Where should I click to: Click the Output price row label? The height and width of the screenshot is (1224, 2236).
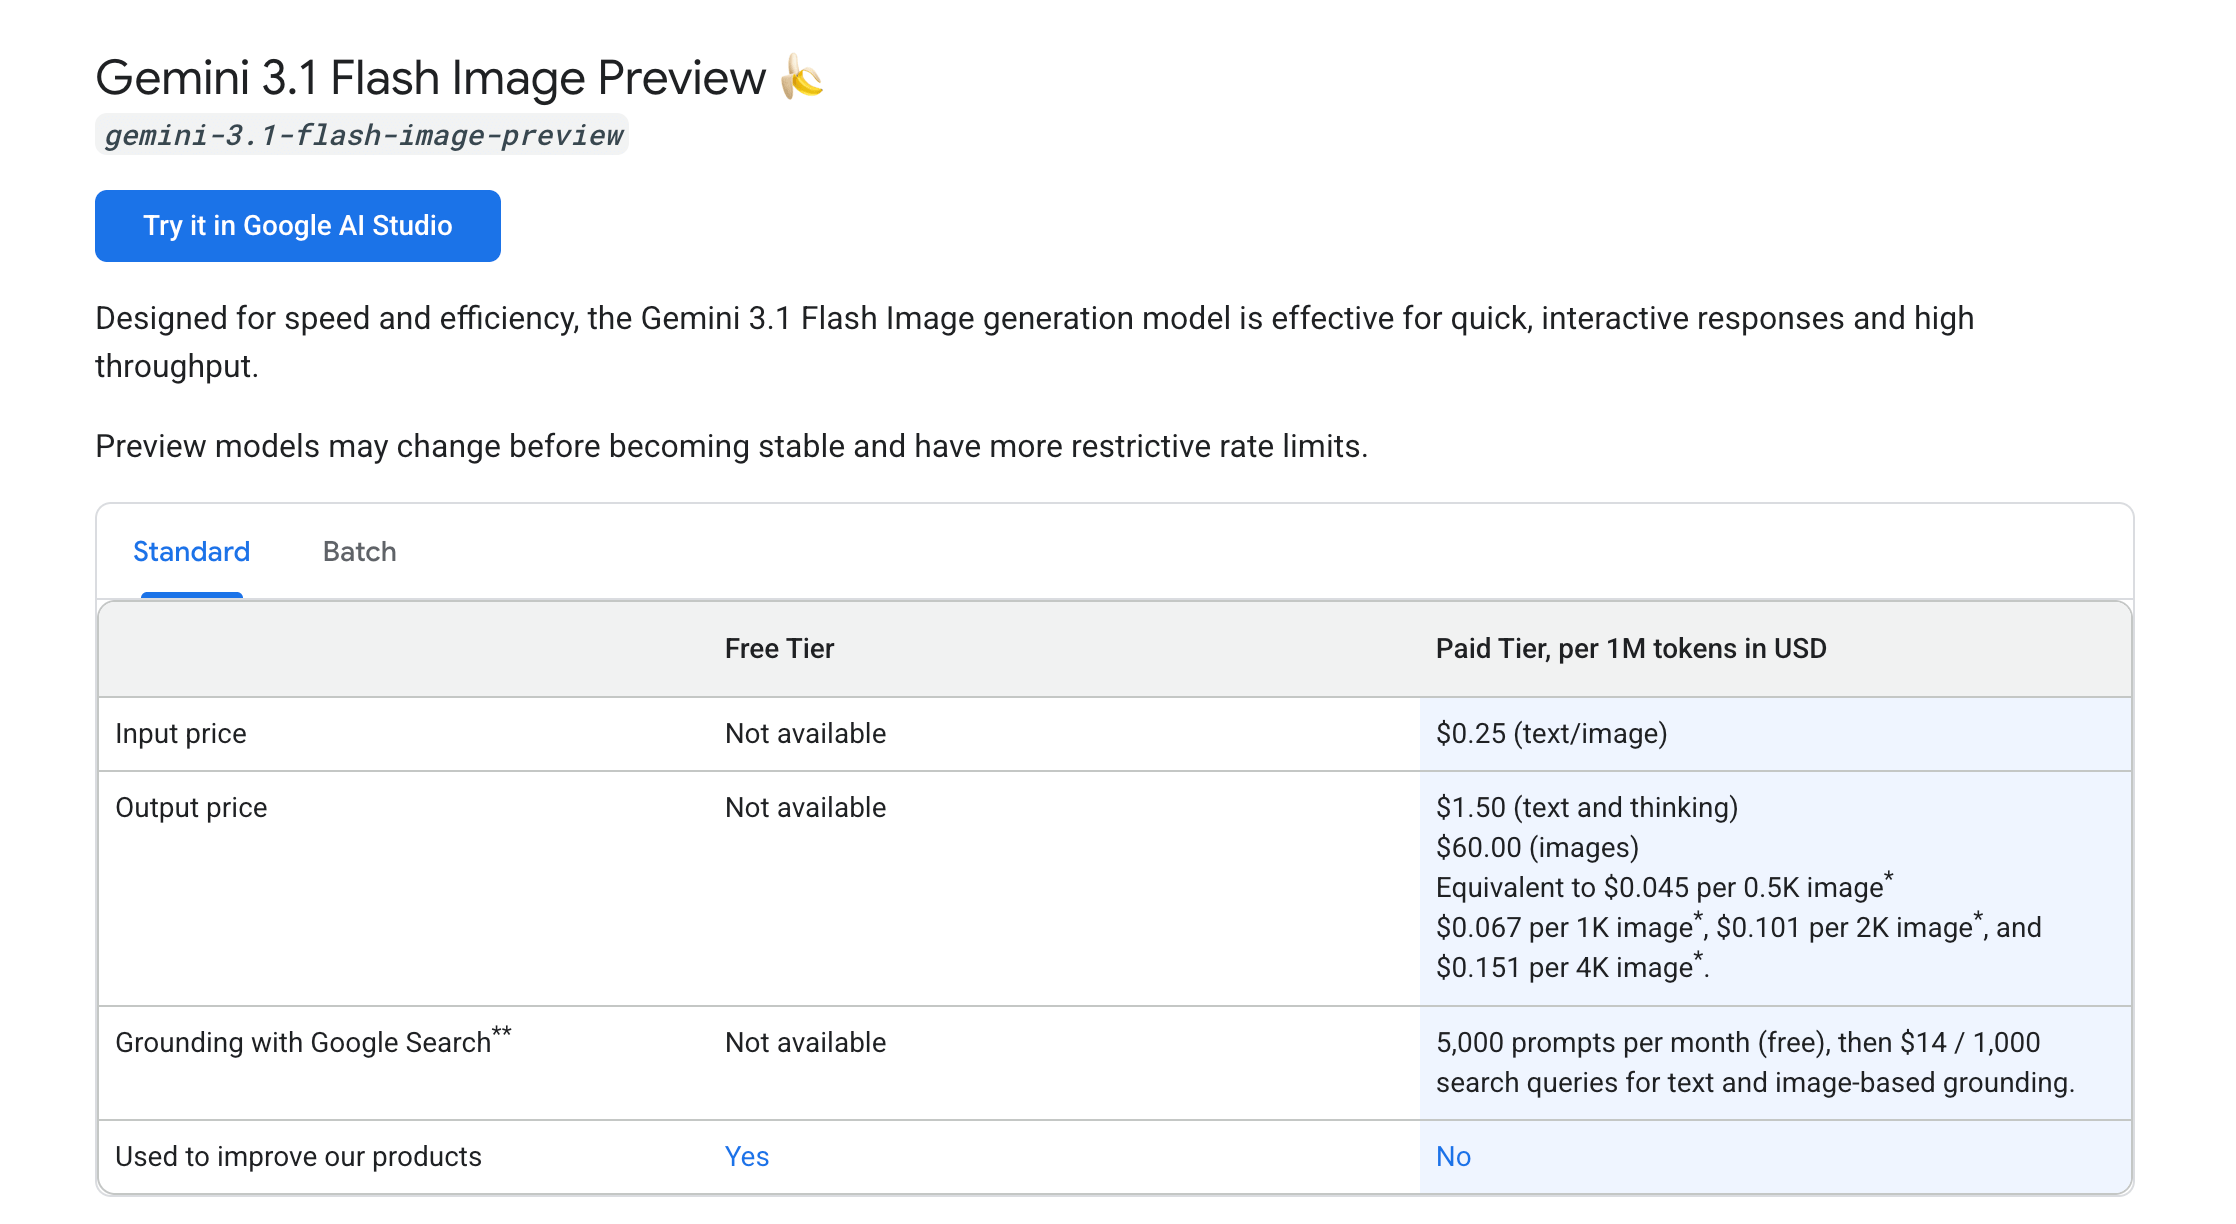[x=191, y=808]
